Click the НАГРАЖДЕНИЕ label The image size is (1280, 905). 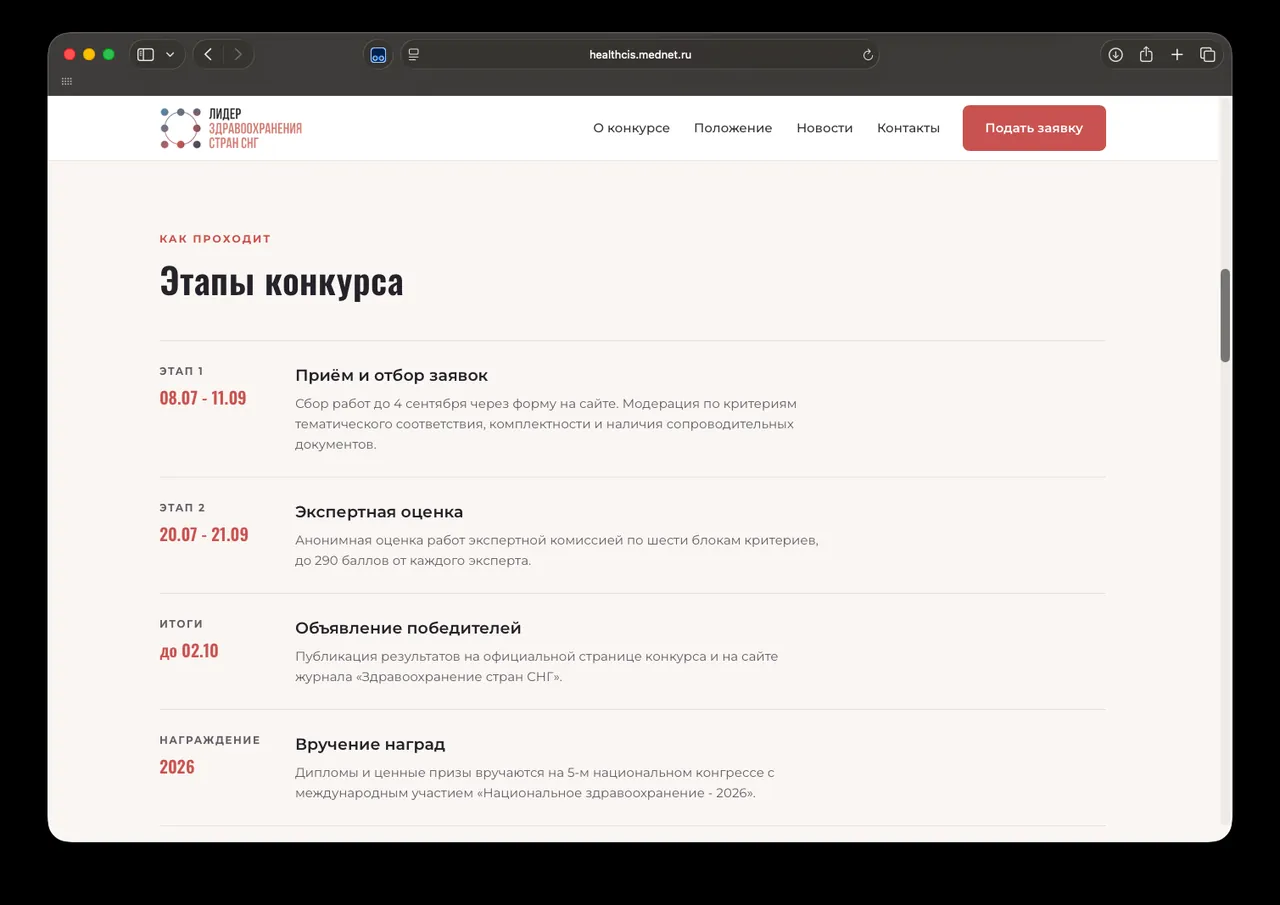[x=210, y=740]
